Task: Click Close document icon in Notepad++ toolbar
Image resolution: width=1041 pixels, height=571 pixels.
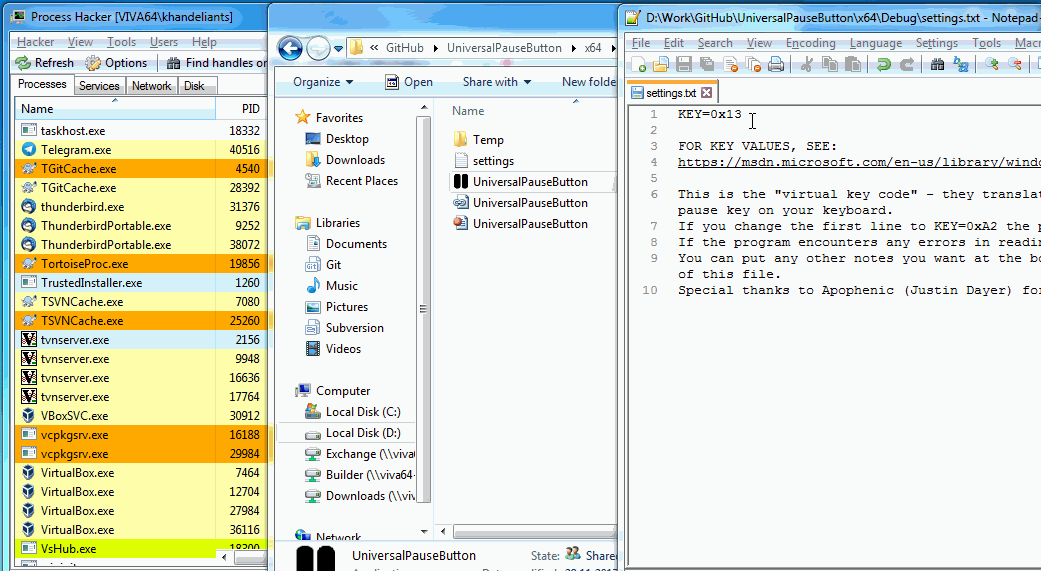Action: click(x=730, y=64)
